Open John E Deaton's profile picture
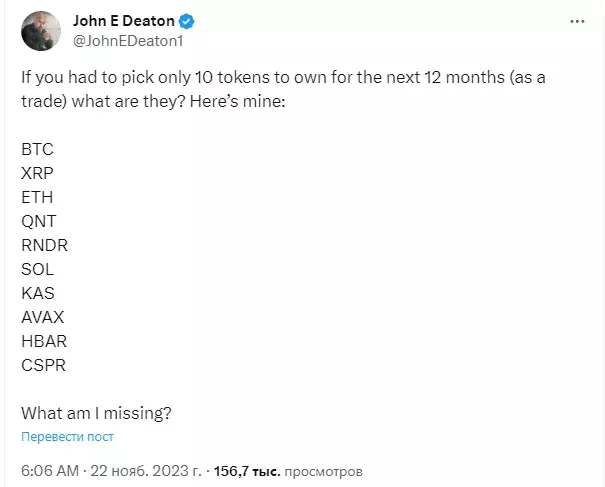Image resolution: width=605 pixels, height=487 pixels. (41, 31)
